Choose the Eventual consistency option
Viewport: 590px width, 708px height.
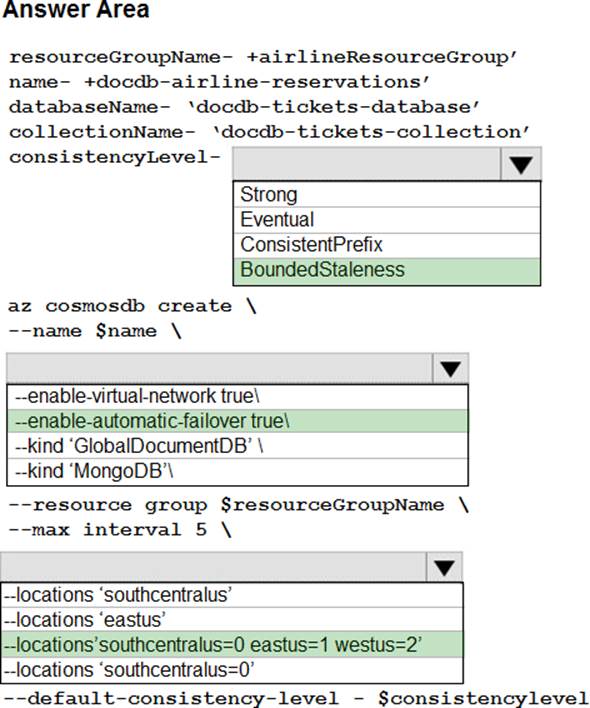coord(387,220)
